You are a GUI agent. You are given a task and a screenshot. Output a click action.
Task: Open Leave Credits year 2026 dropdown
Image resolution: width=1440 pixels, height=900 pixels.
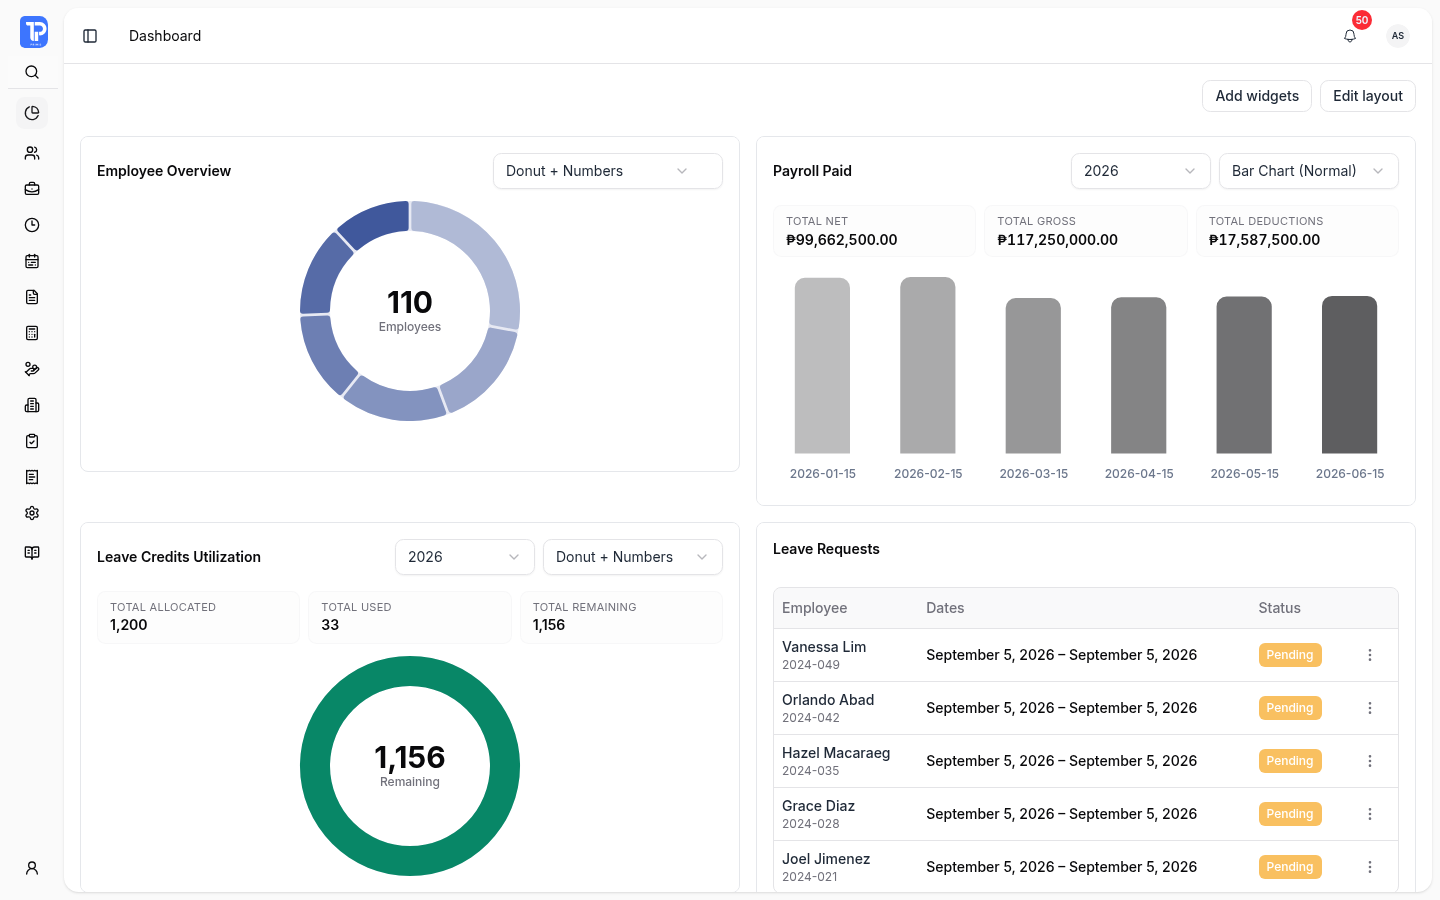coord(465,557)
